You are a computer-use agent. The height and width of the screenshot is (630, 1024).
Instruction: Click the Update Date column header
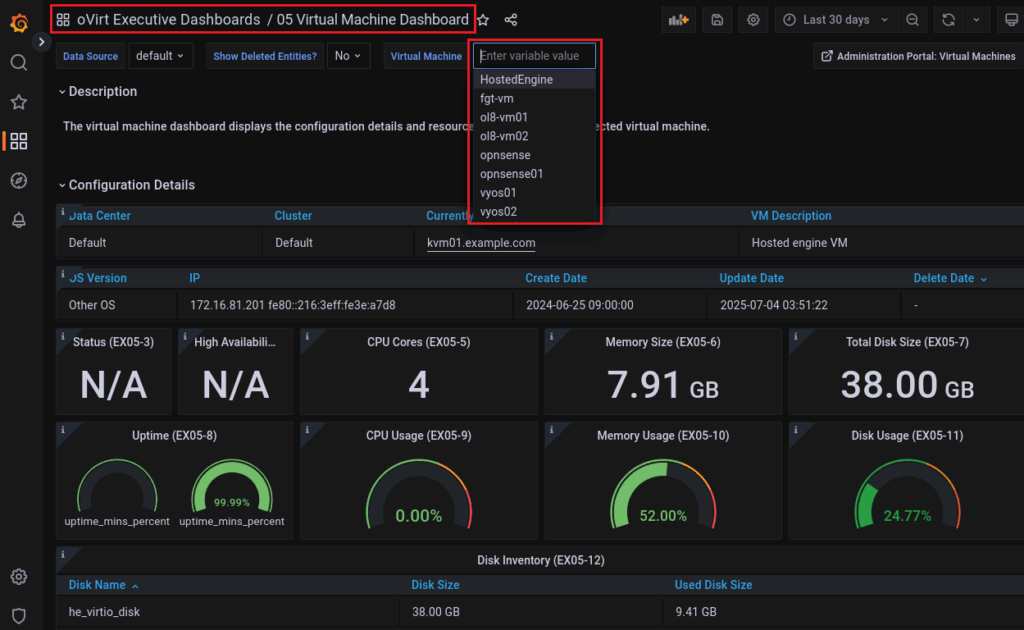(x=751, y=278)
